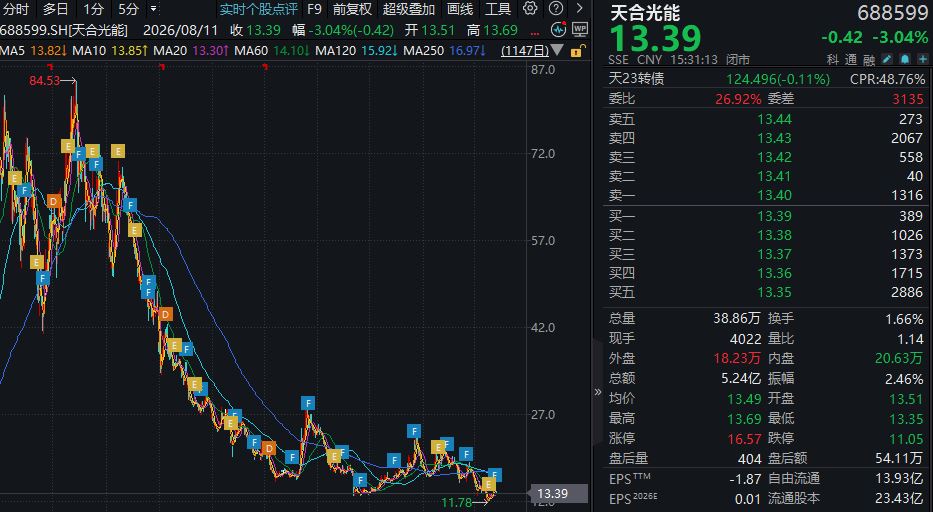933x512 pixels.
Task: Click the 融 tag badge
Action: (869, 60)
